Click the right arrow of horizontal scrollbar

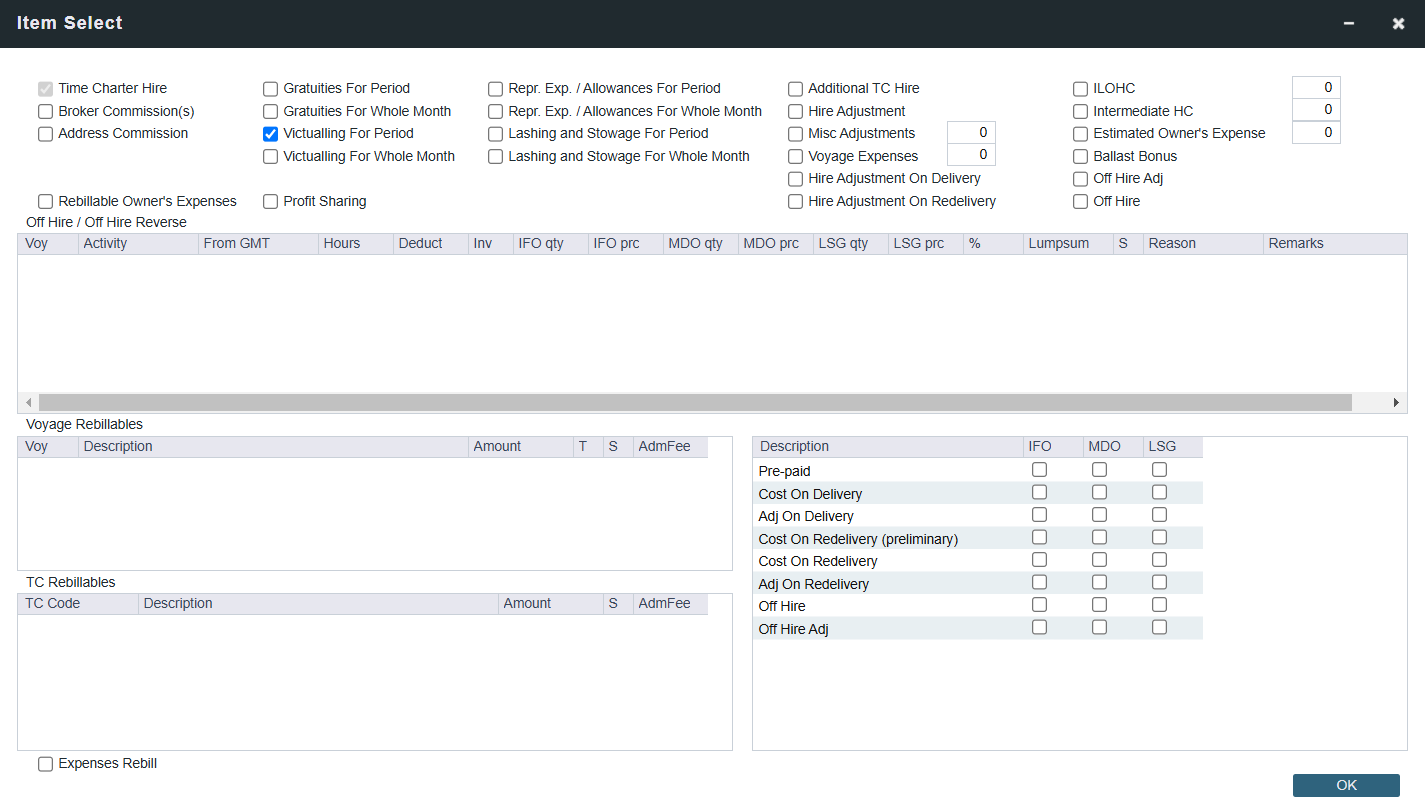click(x=1396, y=402)
